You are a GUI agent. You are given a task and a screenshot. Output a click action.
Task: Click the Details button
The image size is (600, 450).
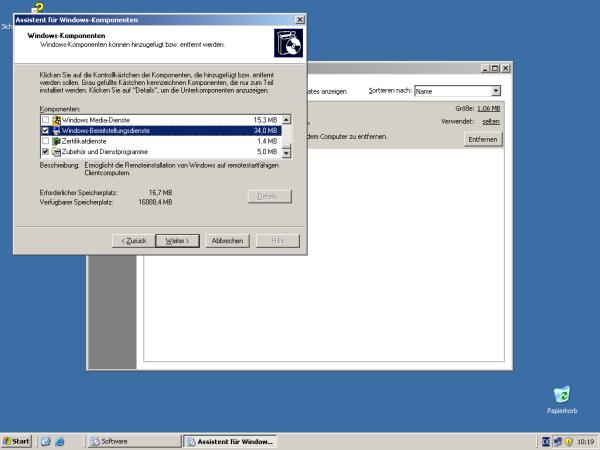pos(270,196)
